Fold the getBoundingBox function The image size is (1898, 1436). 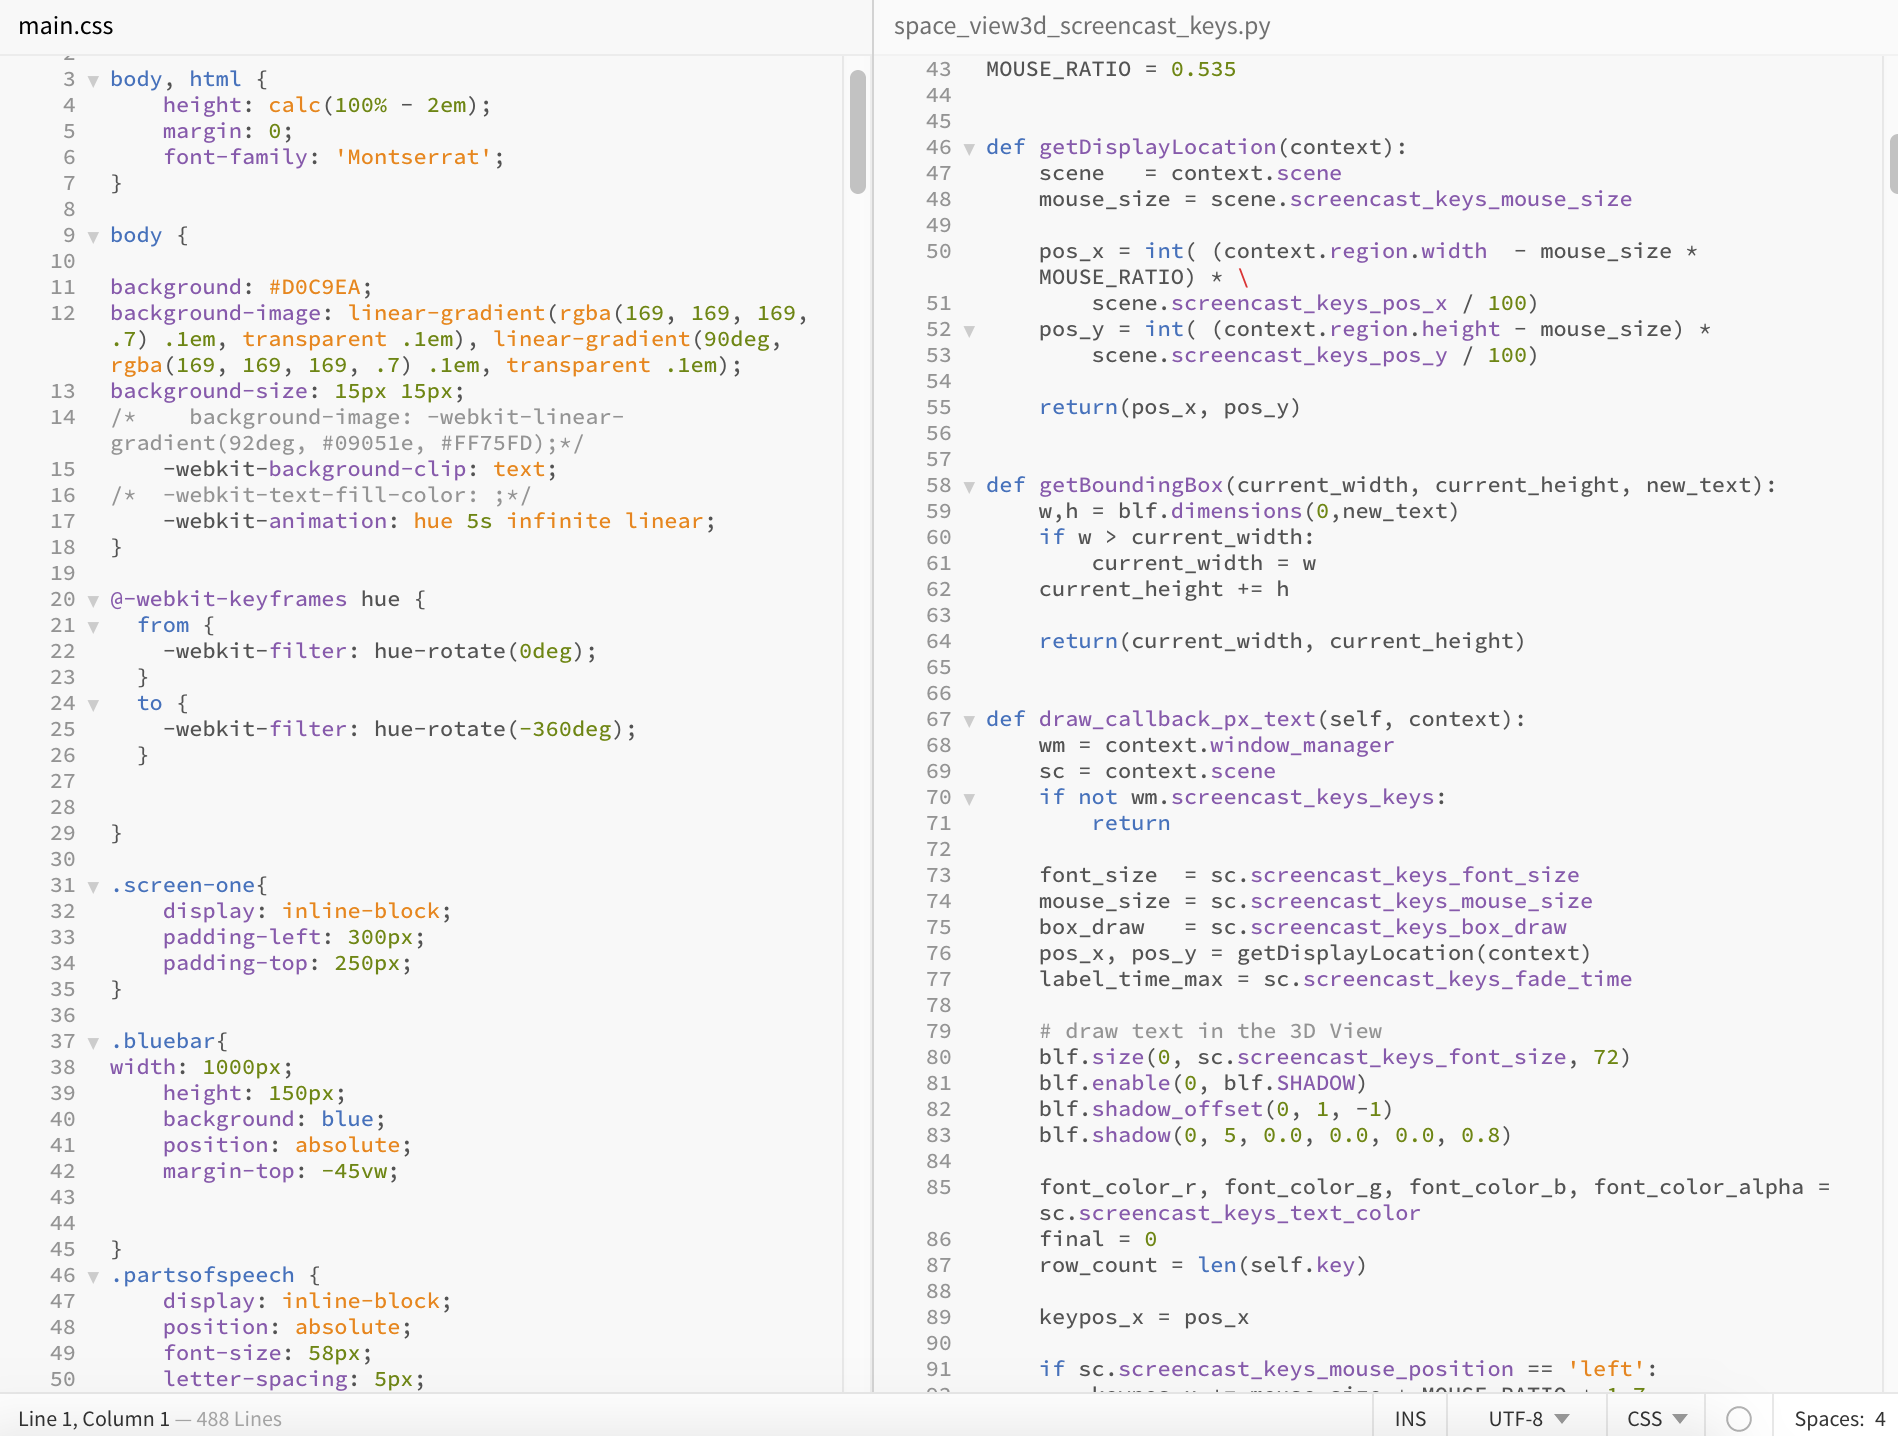click(x=969, y=486)
